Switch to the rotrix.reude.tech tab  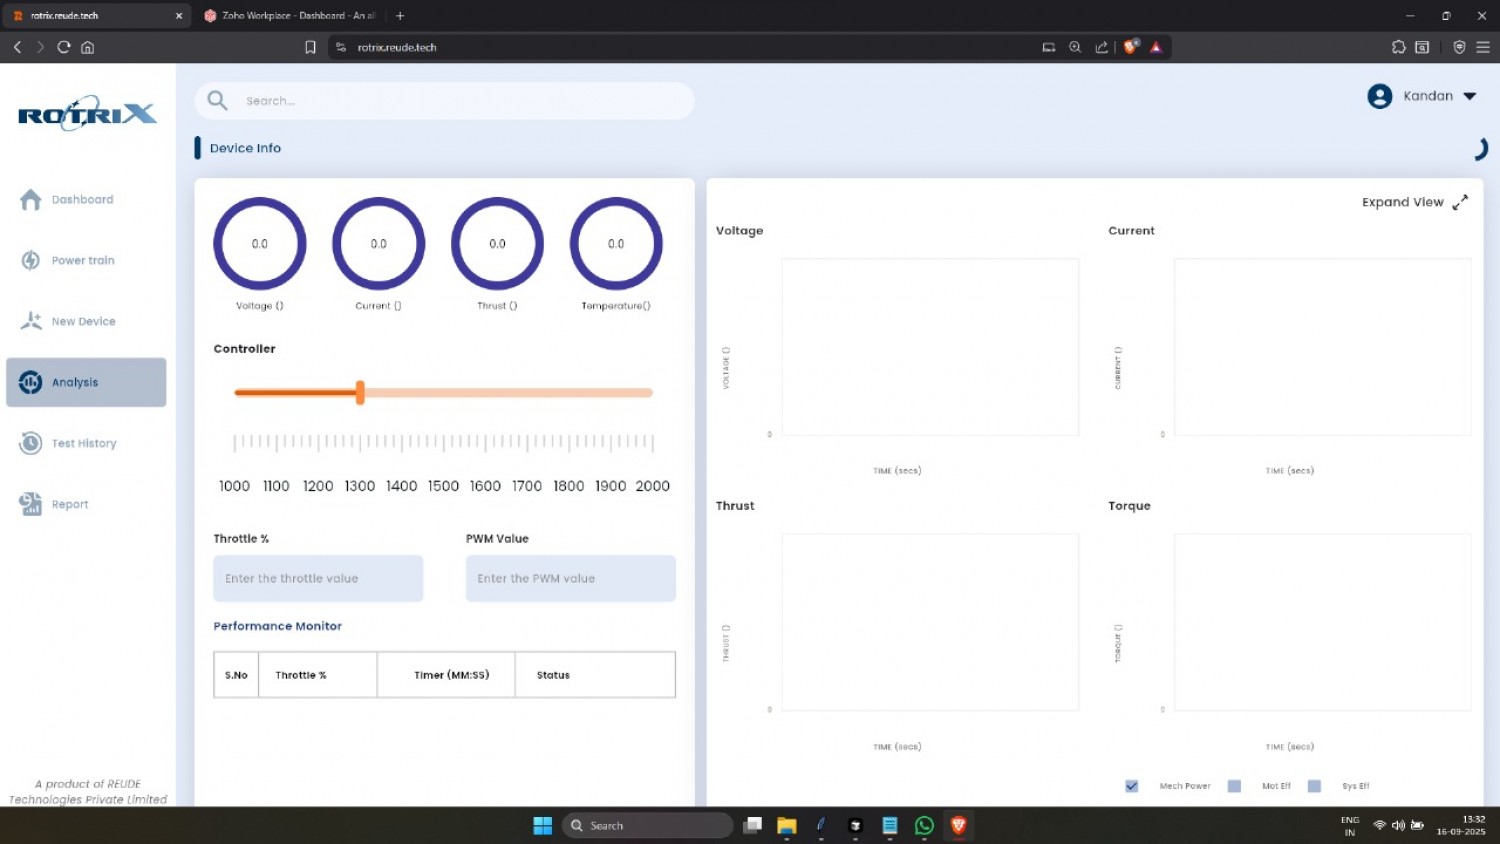click(95, 16)
